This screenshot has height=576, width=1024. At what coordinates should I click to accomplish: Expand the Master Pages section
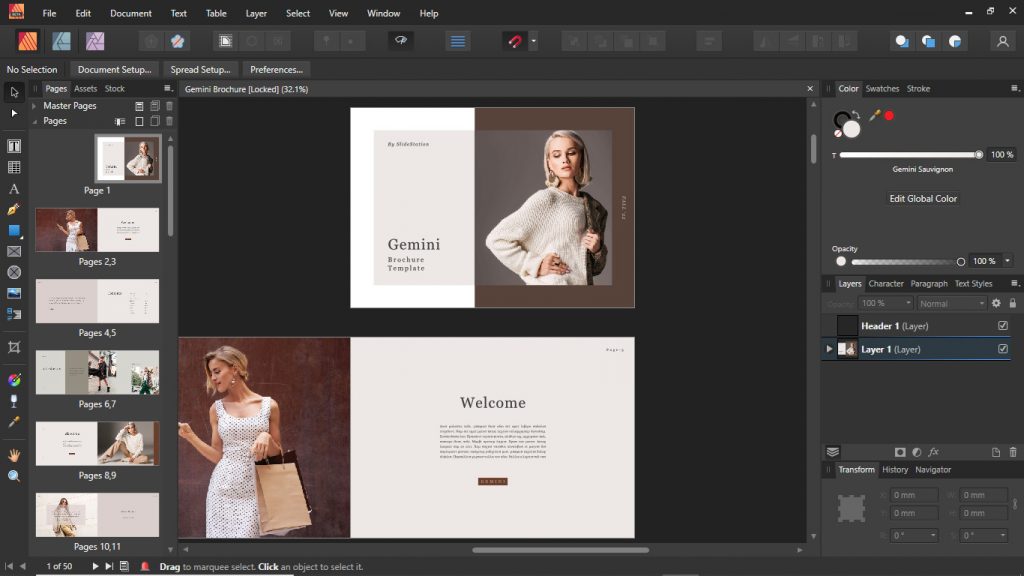[x=35, y=106]
